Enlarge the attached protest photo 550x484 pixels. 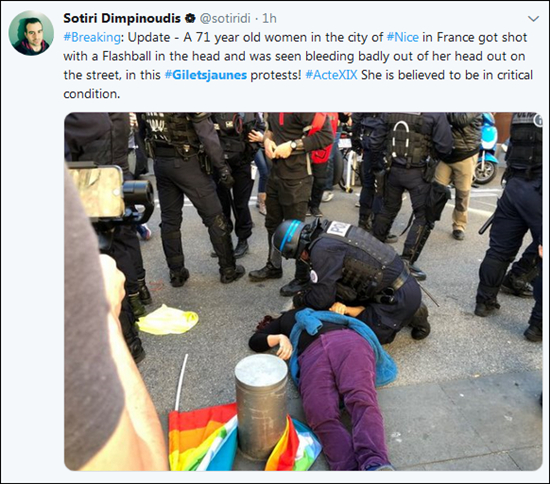(303, 291)
